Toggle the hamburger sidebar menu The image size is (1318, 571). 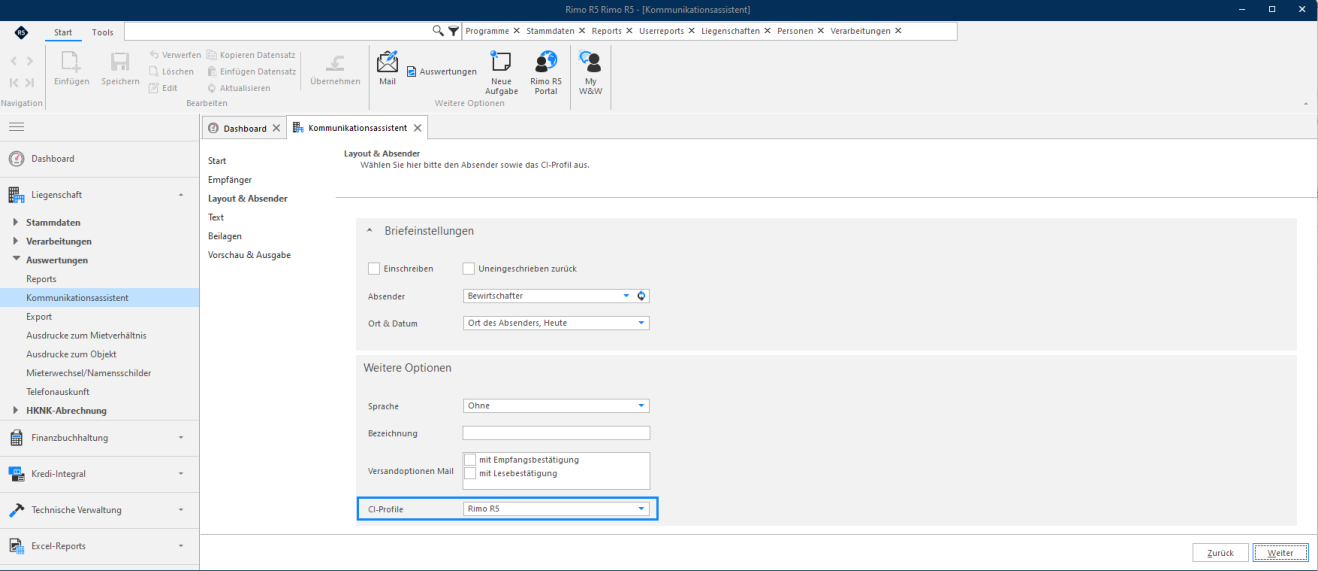coord(17,127)
